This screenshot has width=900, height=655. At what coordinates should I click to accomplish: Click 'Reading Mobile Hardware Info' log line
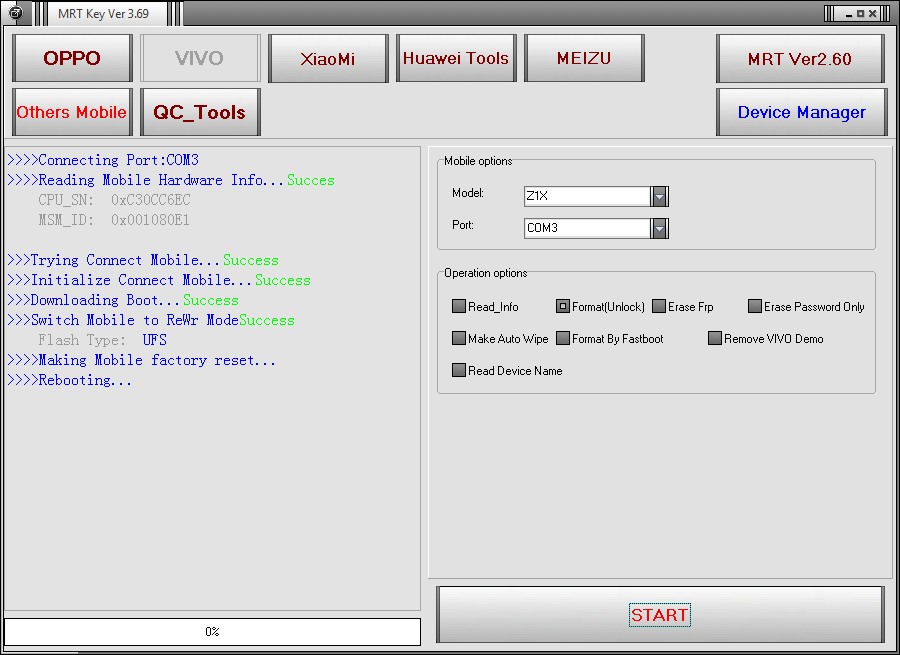(x=171, y=180)
